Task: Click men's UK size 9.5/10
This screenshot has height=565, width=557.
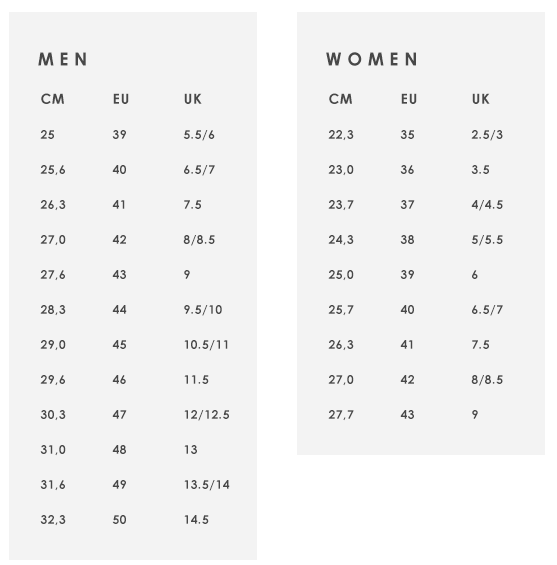Action: 203,310
